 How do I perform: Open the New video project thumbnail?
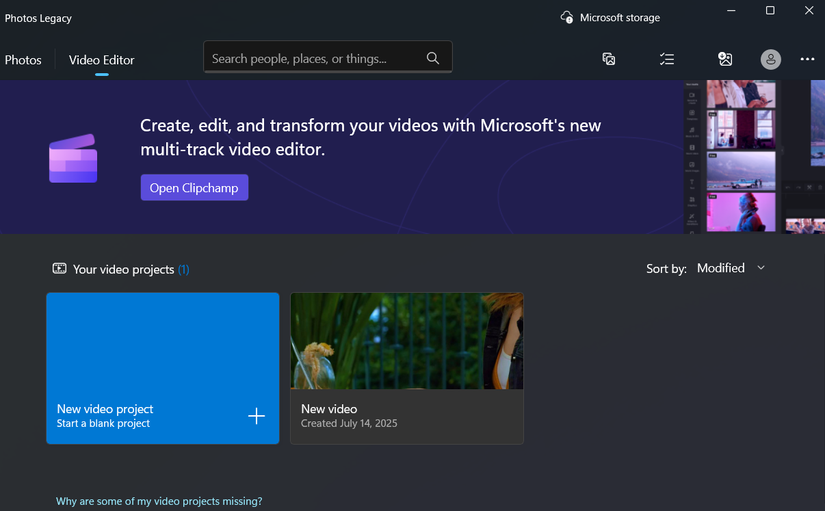tap(406, 340)
